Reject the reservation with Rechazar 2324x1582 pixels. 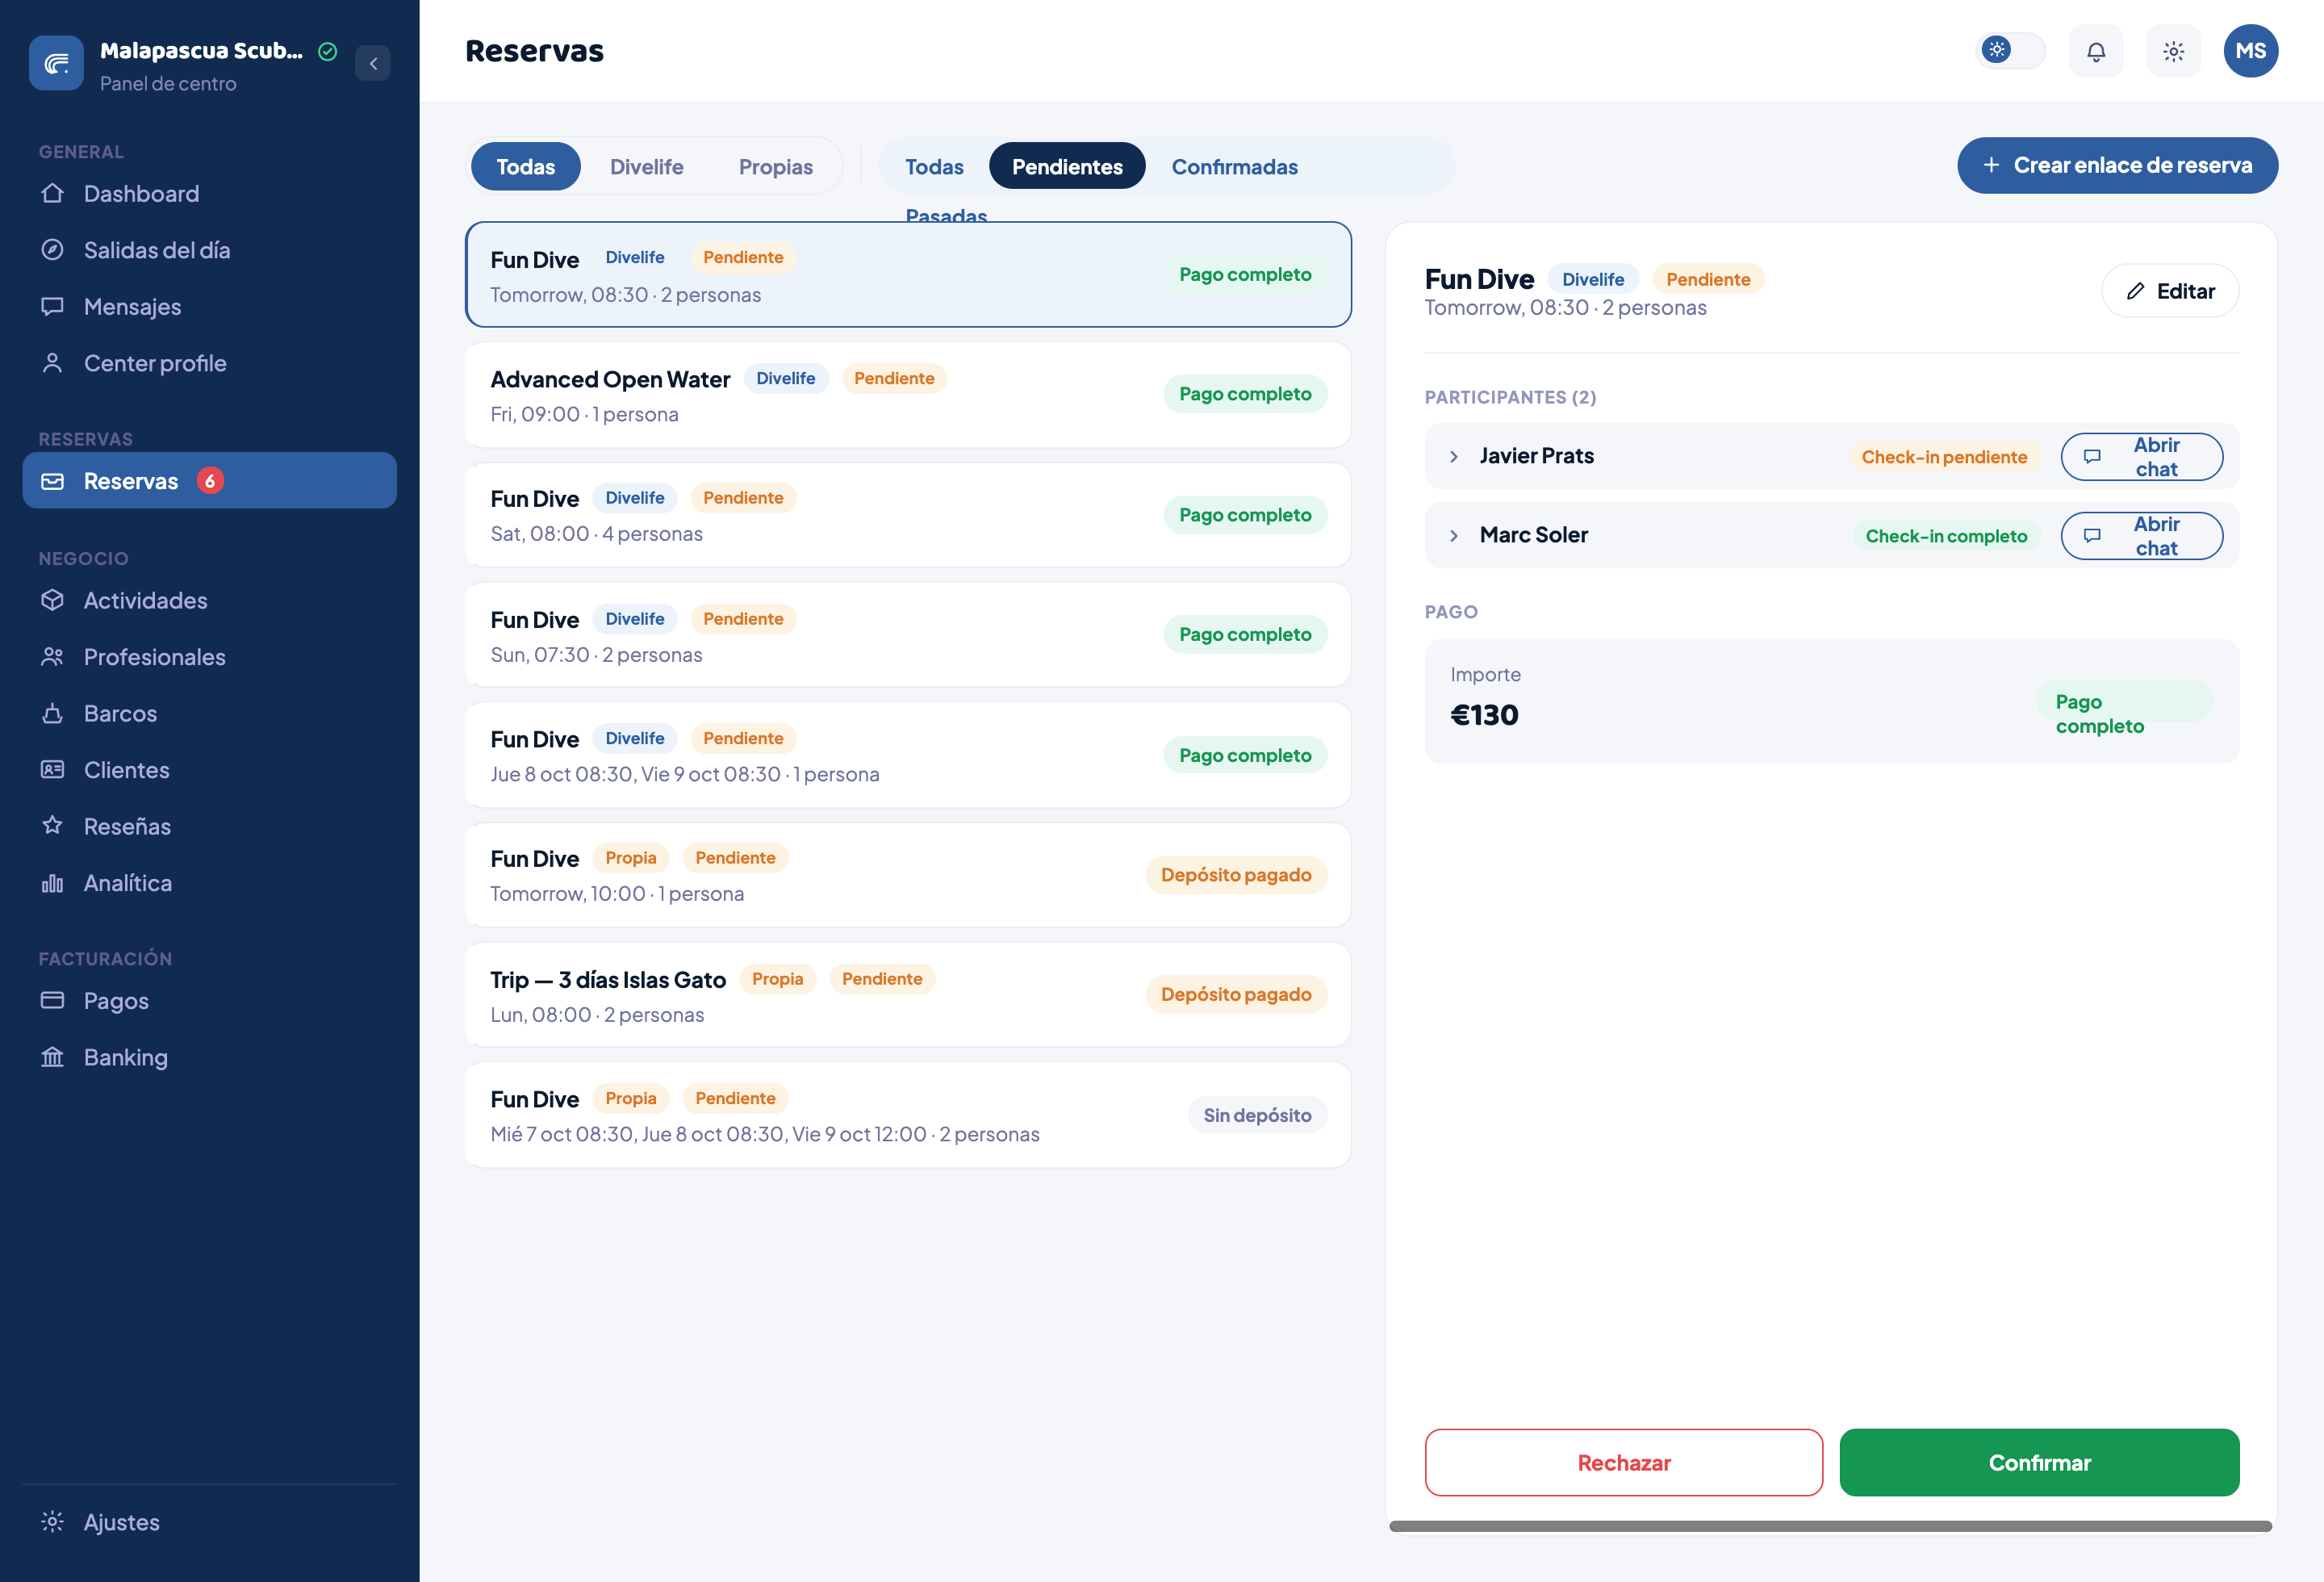tap(1623, 1462)
